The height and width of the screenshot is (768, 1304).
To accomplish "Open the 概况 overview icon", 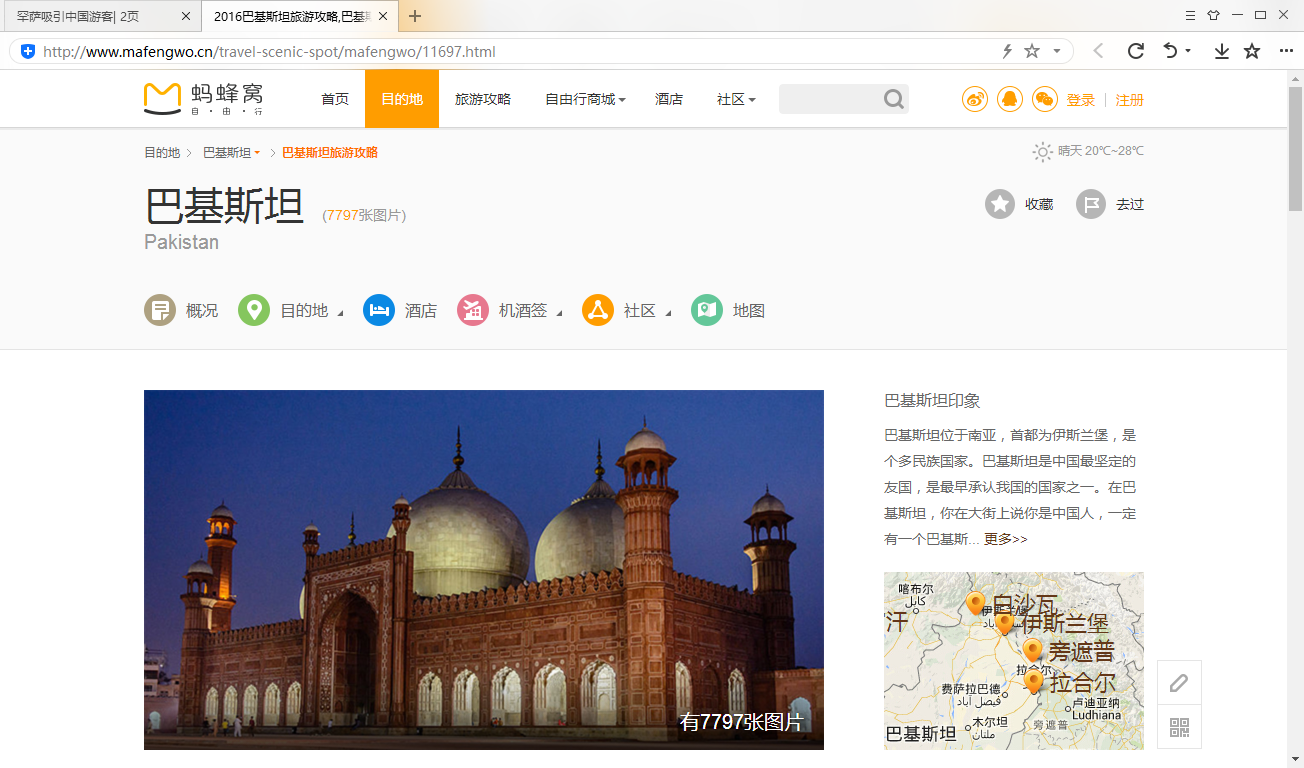I will tap(160, 311).
